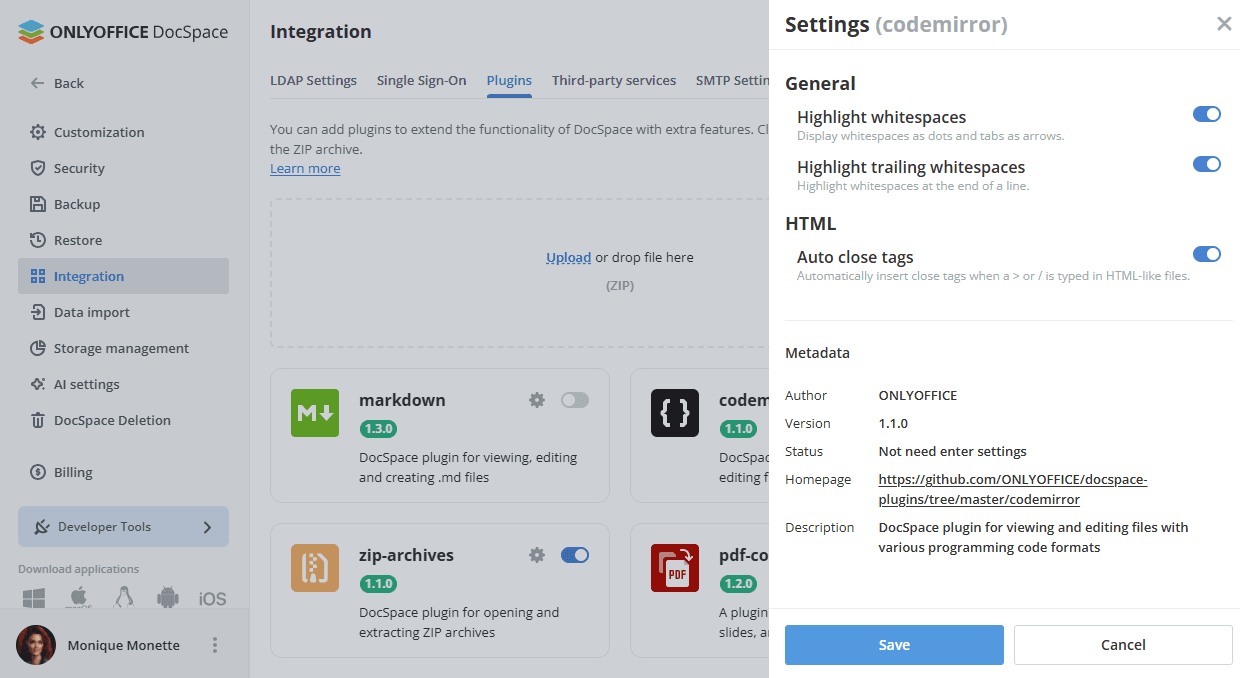The height and width of the screenshot is (678, 1240).
Task: Click the AI settings sparkle icon
Action: tap(38, 384)
